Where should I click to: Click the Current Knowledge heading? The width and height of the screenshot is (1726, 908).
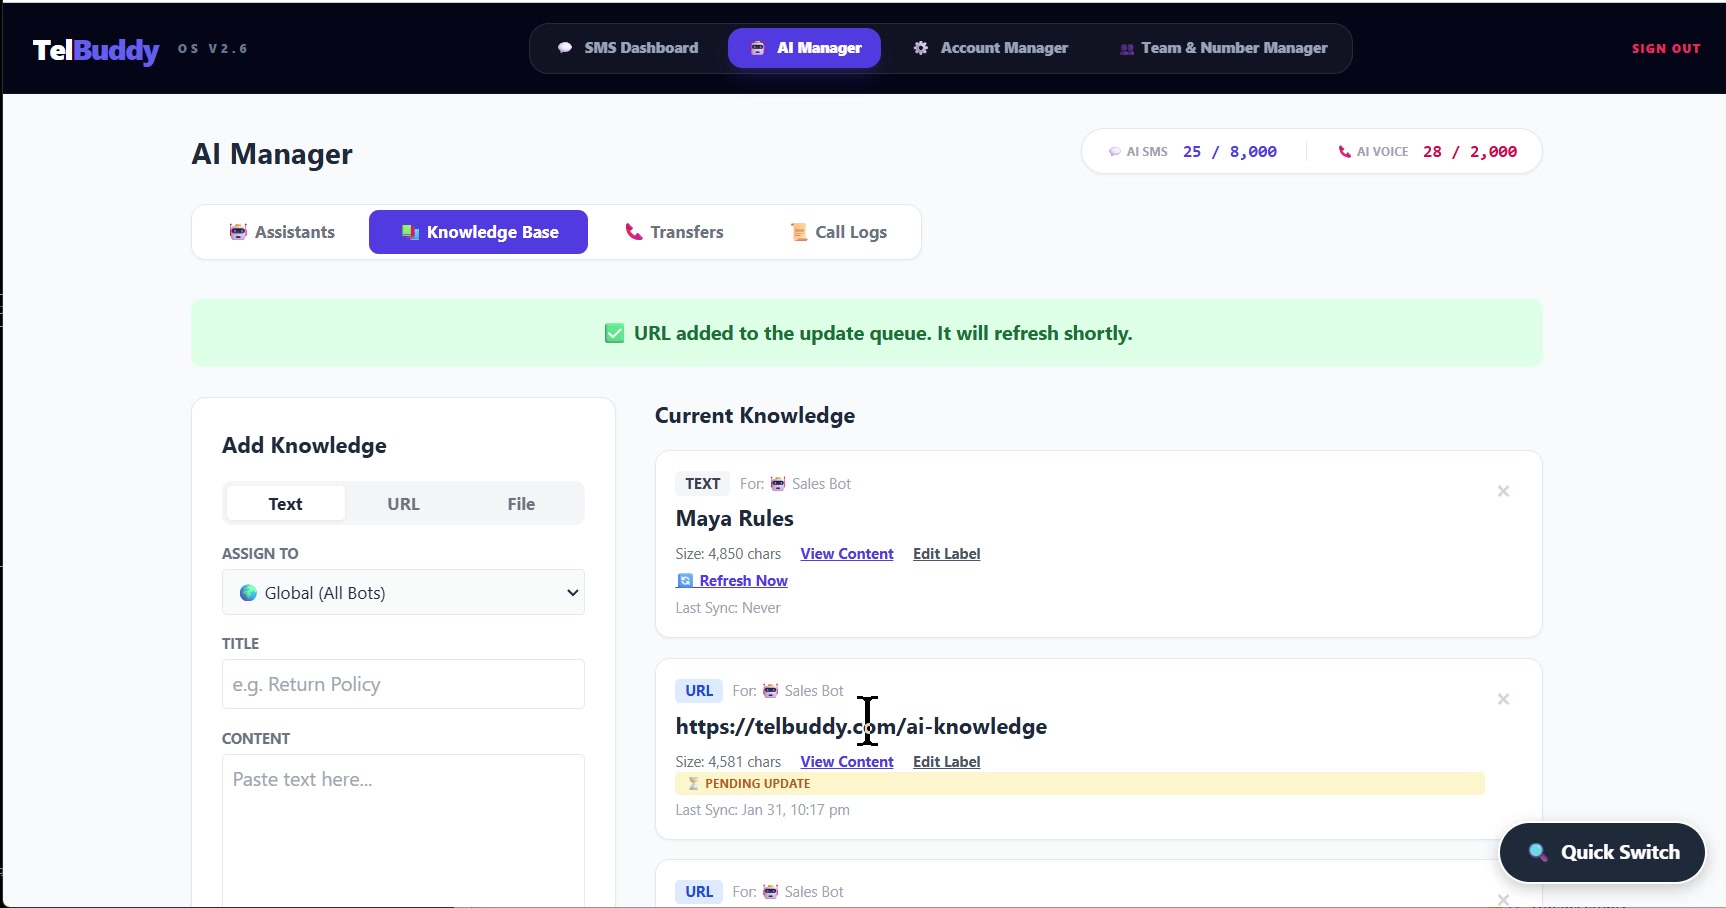[x=755, y=416]
